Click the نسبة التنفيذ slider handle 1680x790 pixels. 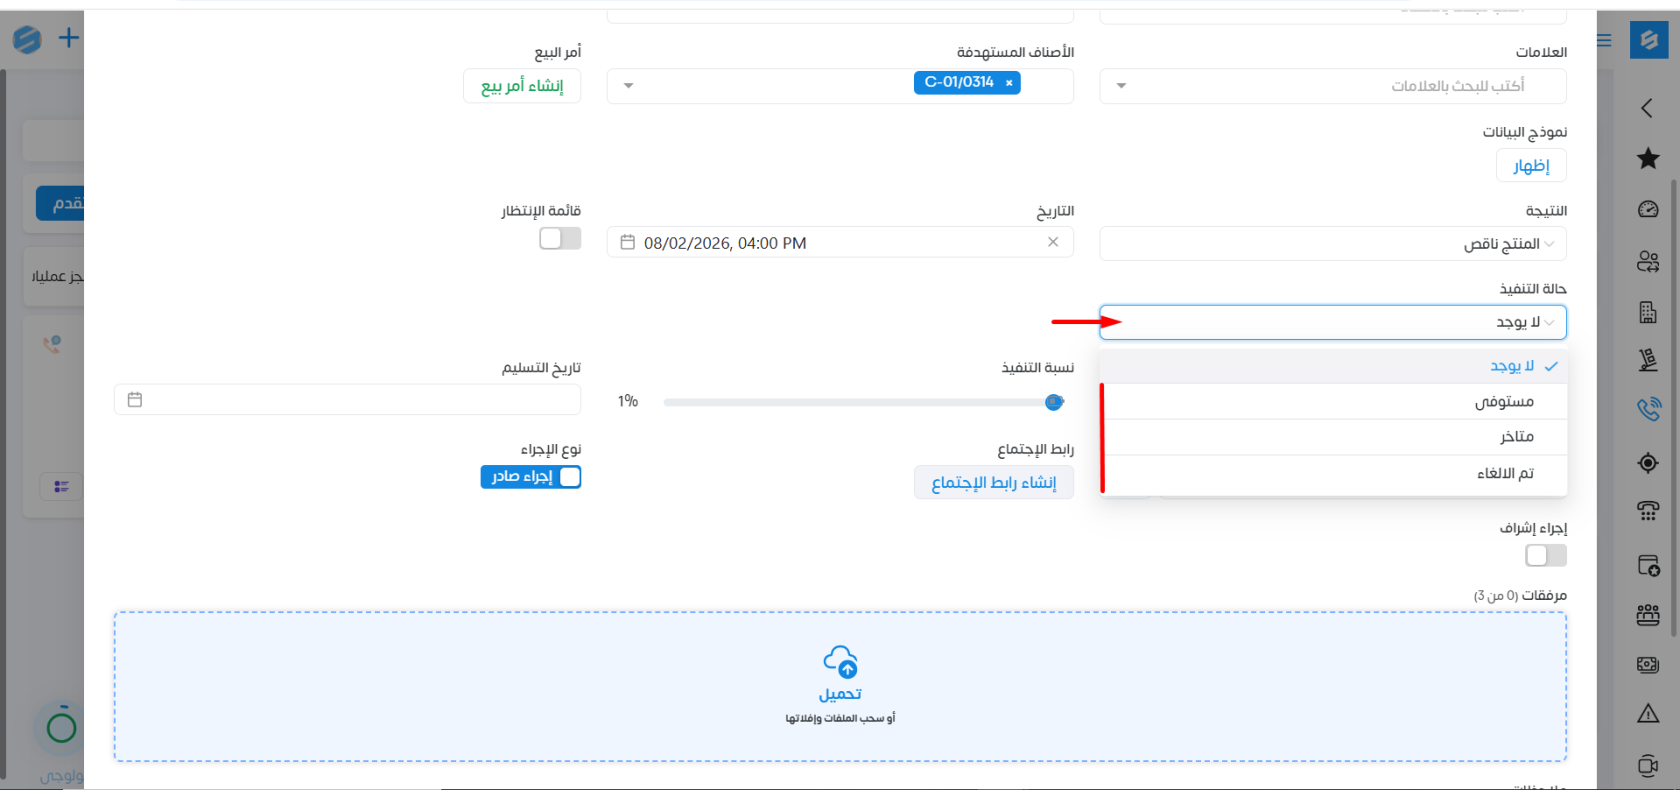click(x=1054, y=402)
